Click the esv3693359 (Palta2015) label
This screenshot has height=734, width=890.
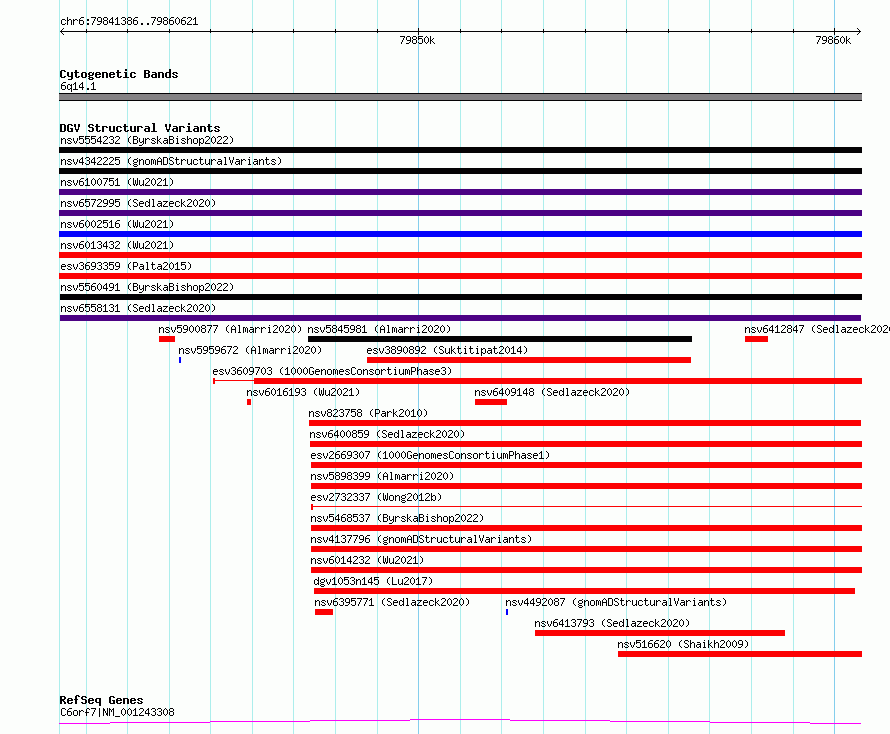click(x=126, y=266)
